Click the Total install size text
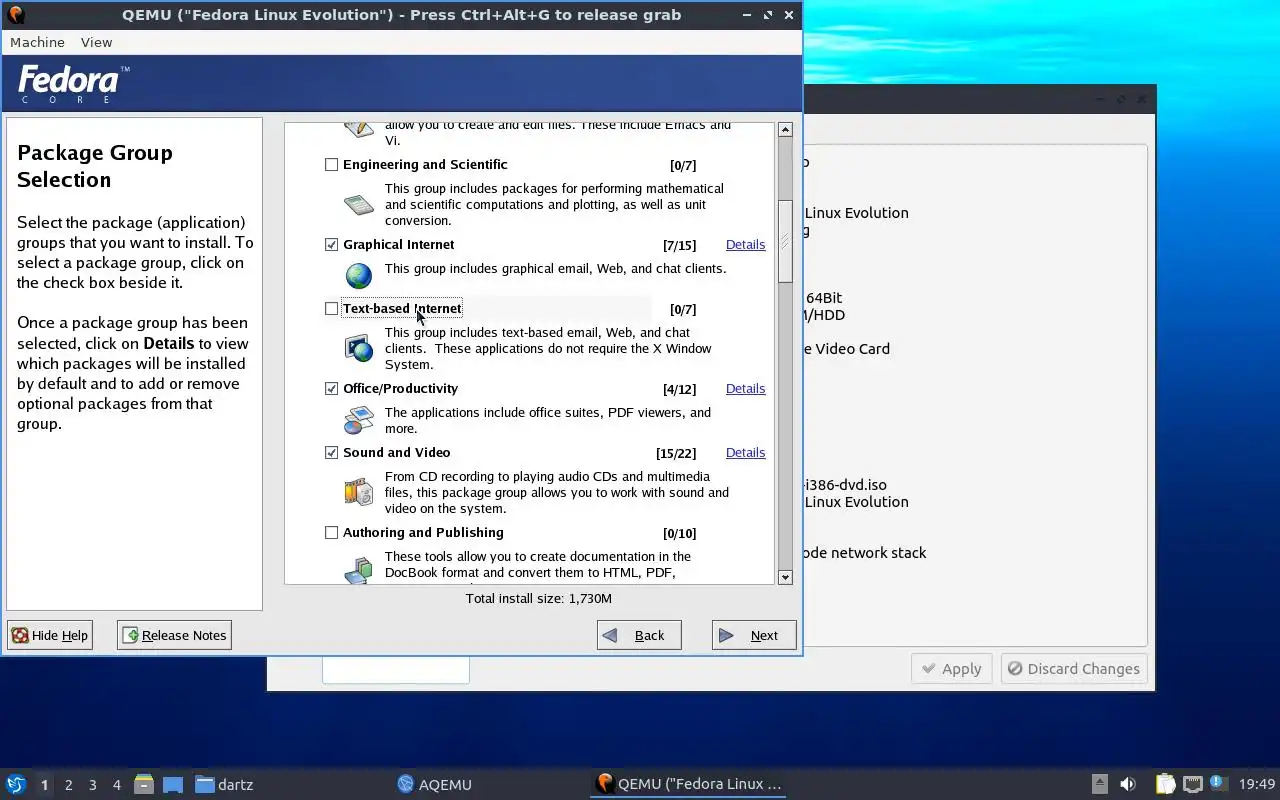The image size is (1280, 800). (539, 598)
